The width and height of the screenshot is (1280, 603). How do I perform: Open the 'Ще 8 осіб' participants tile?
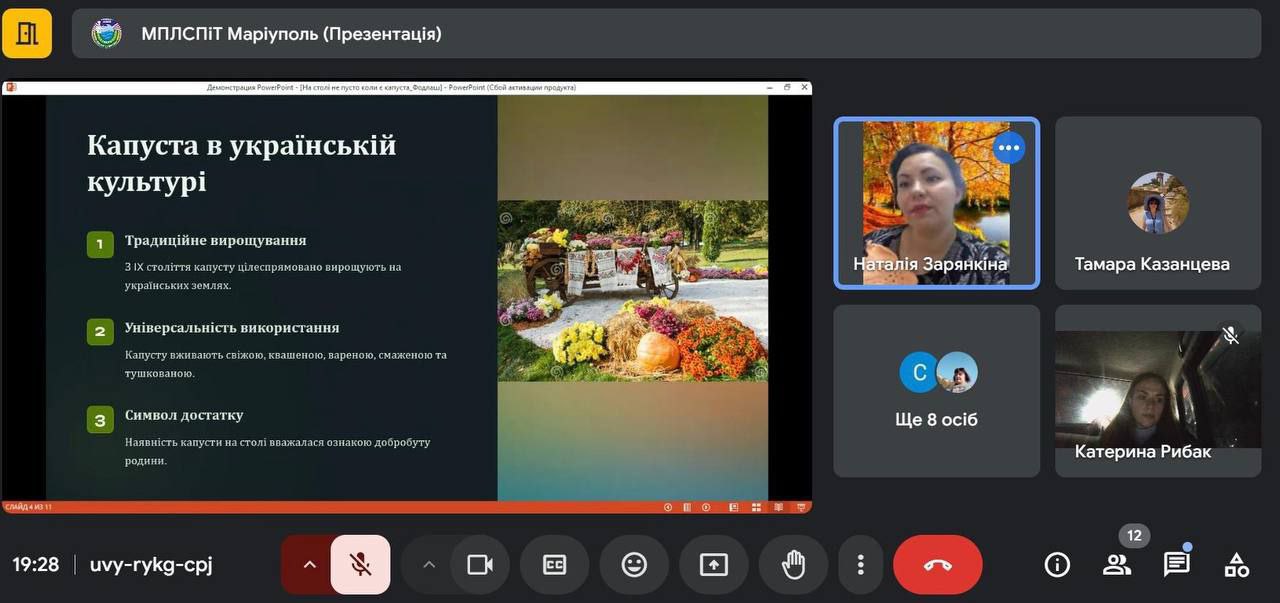coord(937,391)
